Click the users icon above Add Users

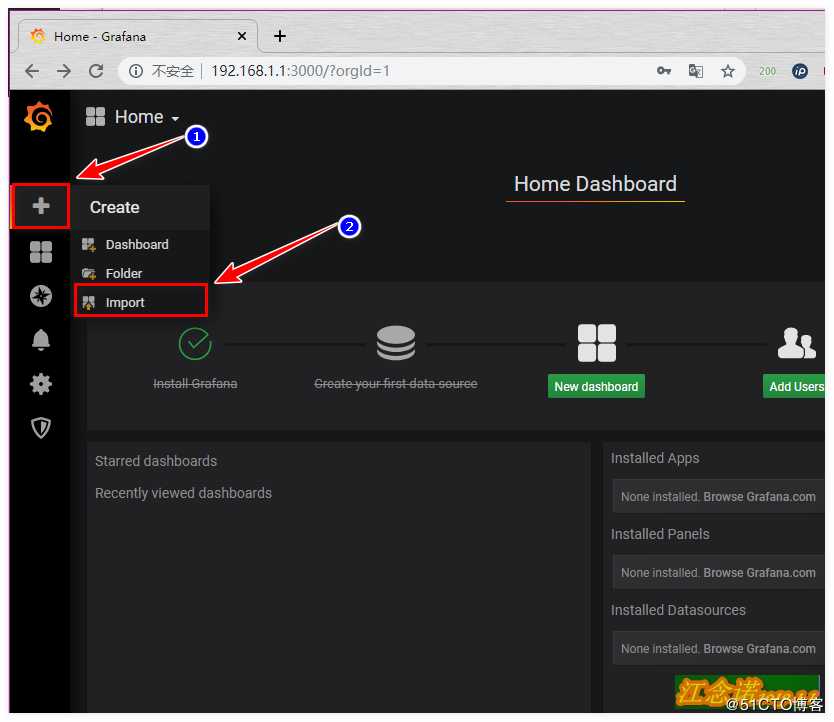pyautogui.click(x=796, y=343)
